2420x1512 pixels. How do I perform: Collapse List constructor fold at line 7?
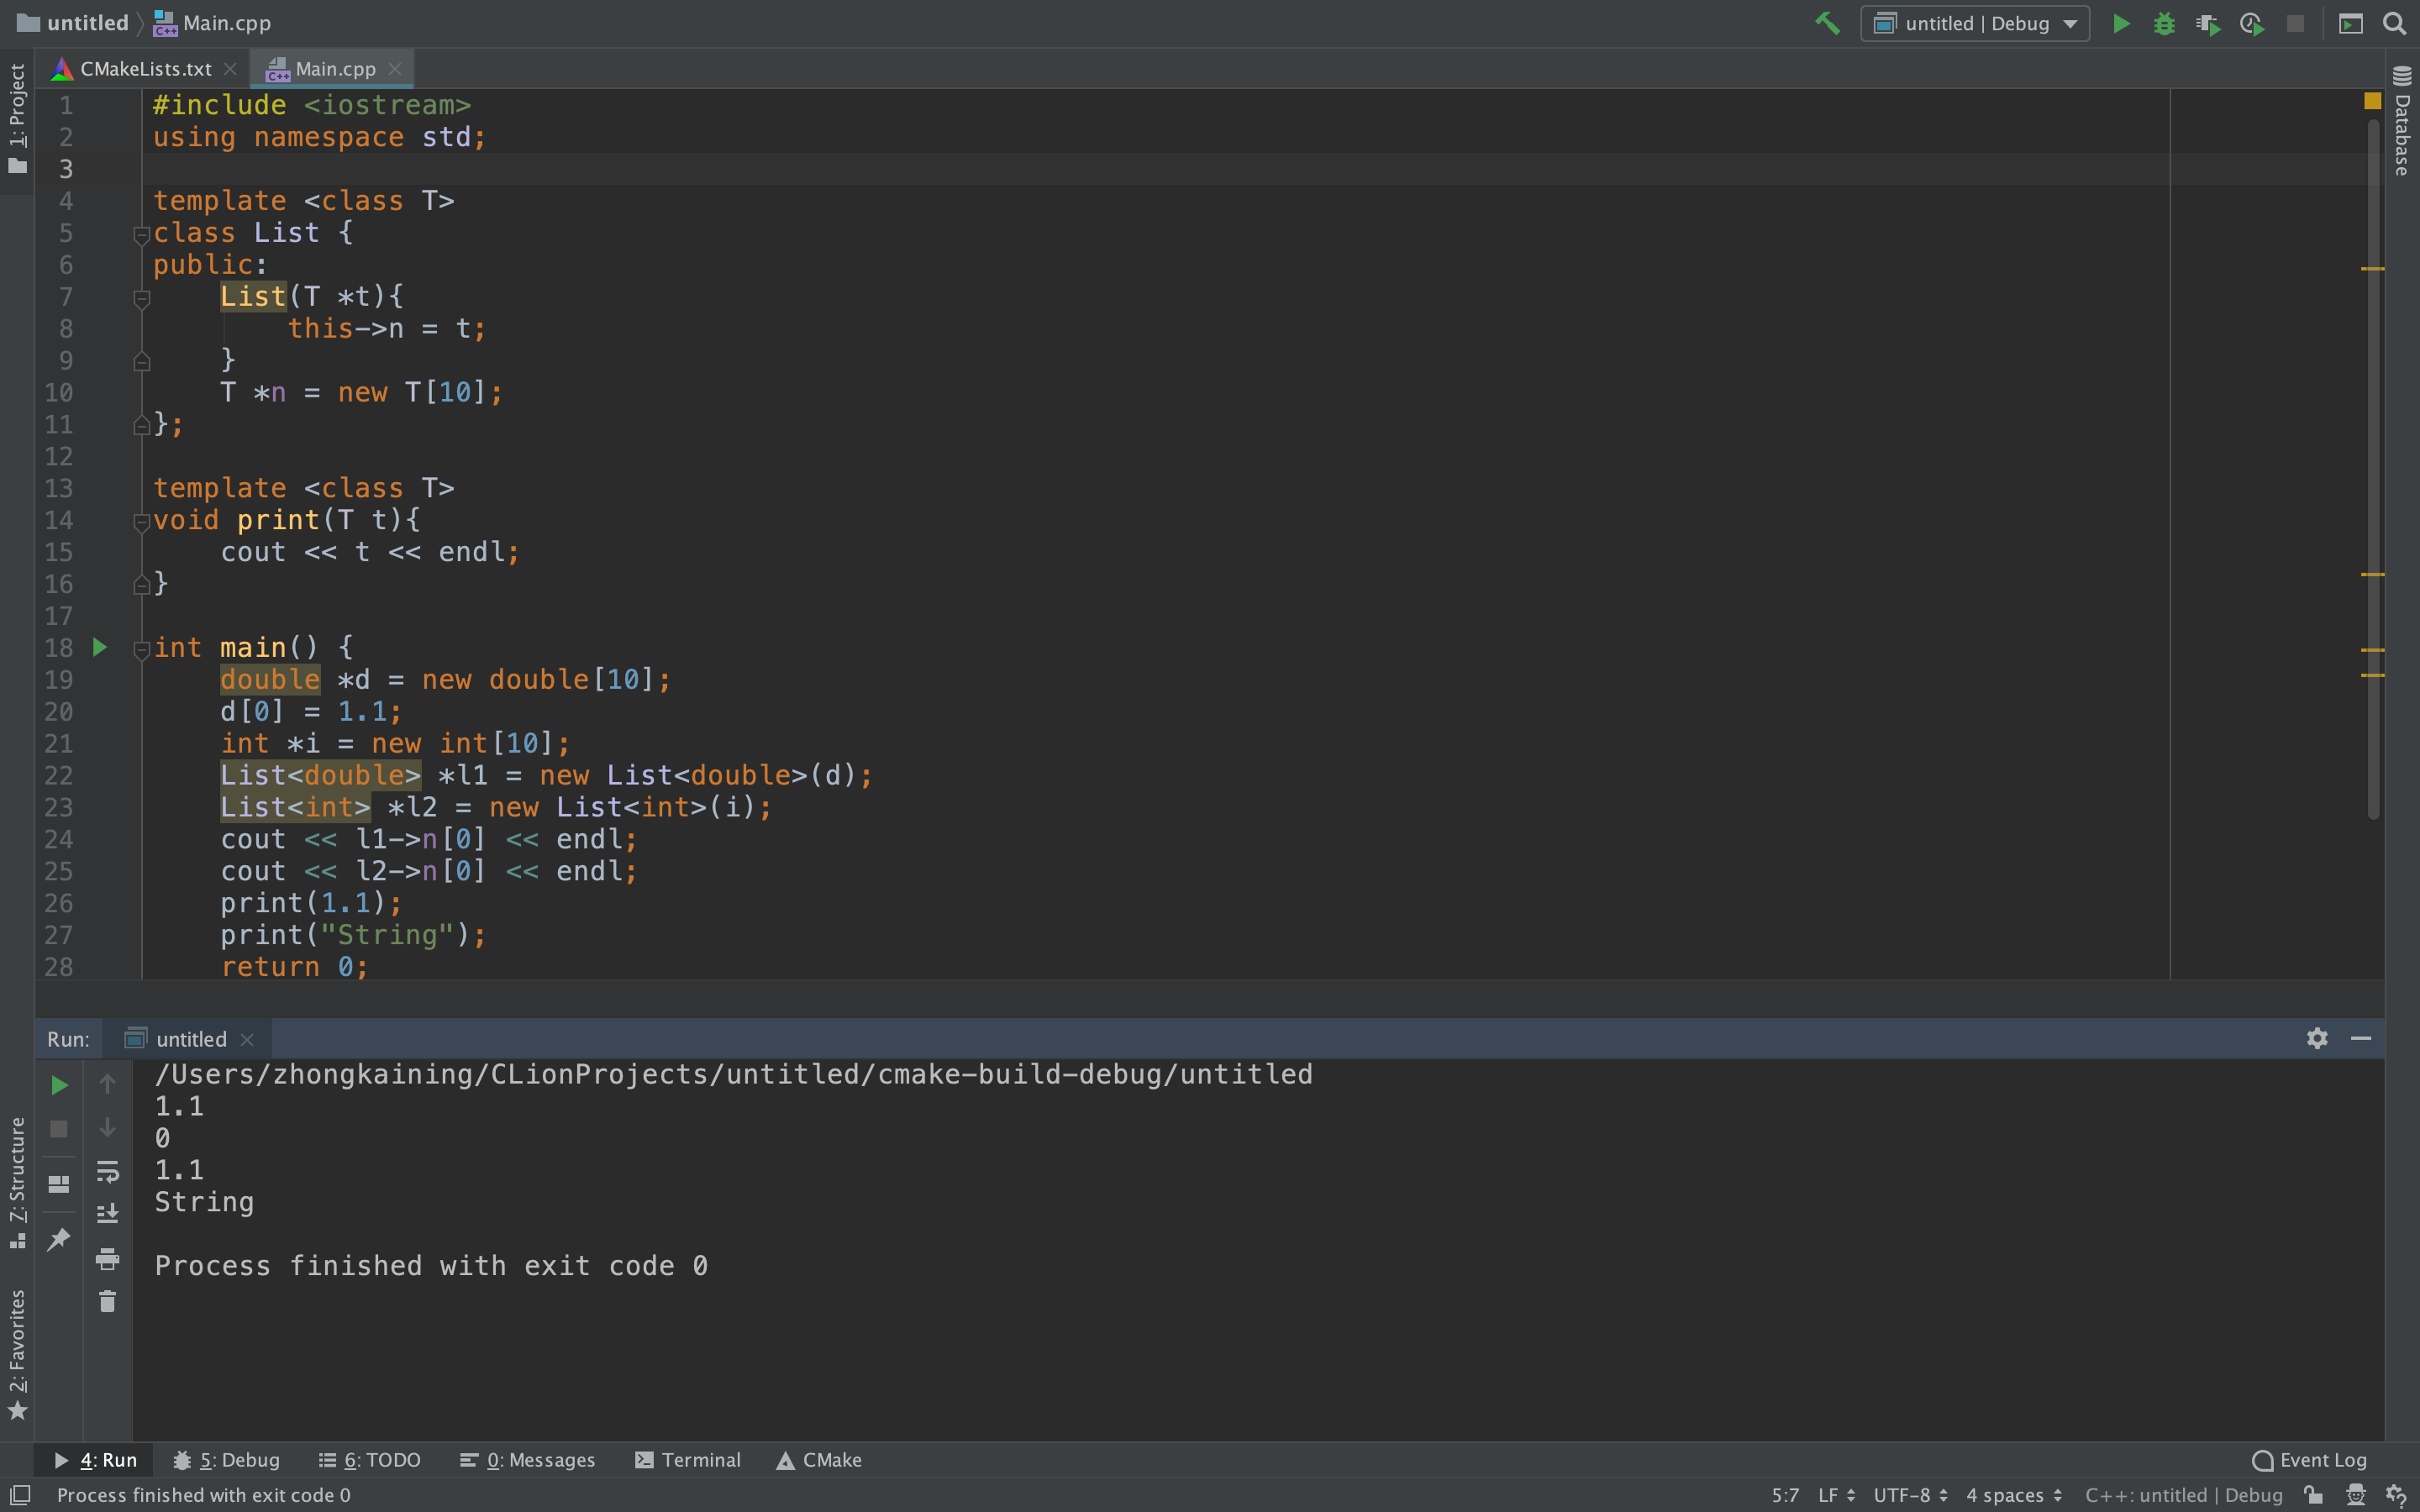point(142,299)
